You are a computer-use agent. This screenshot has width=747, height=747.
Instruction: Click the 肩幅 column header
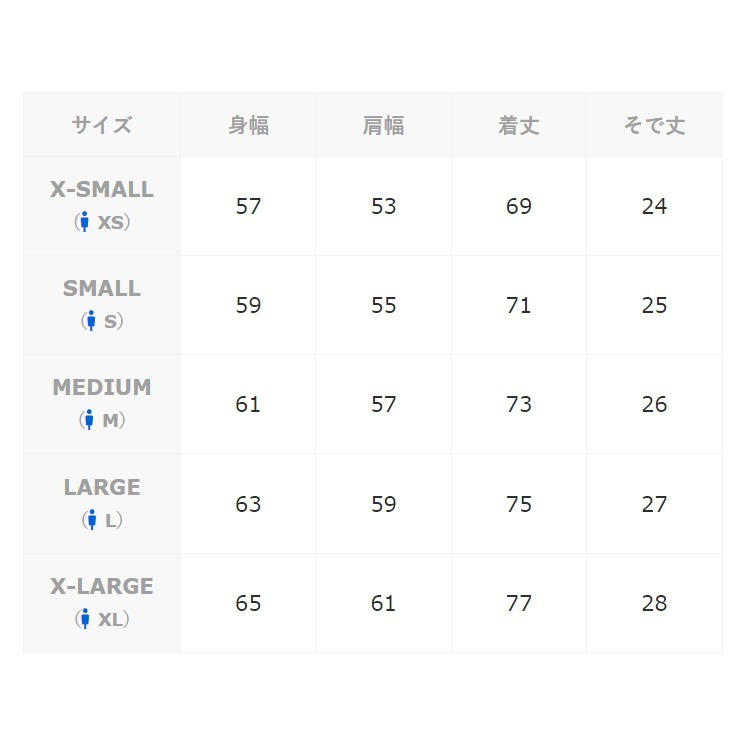(383, 125)
